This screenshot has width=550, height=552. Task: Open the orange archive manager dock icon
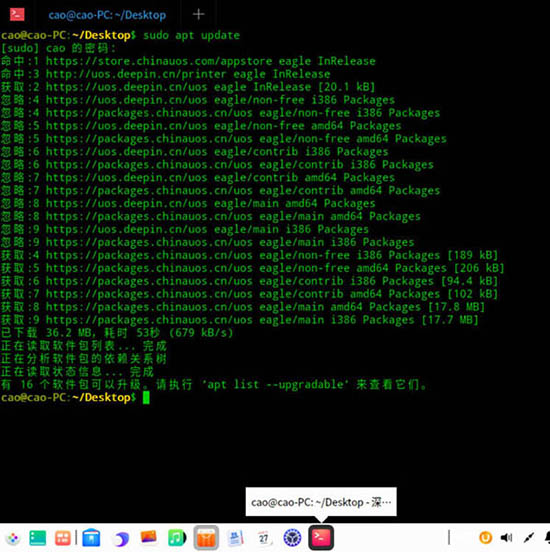(206, 538)
